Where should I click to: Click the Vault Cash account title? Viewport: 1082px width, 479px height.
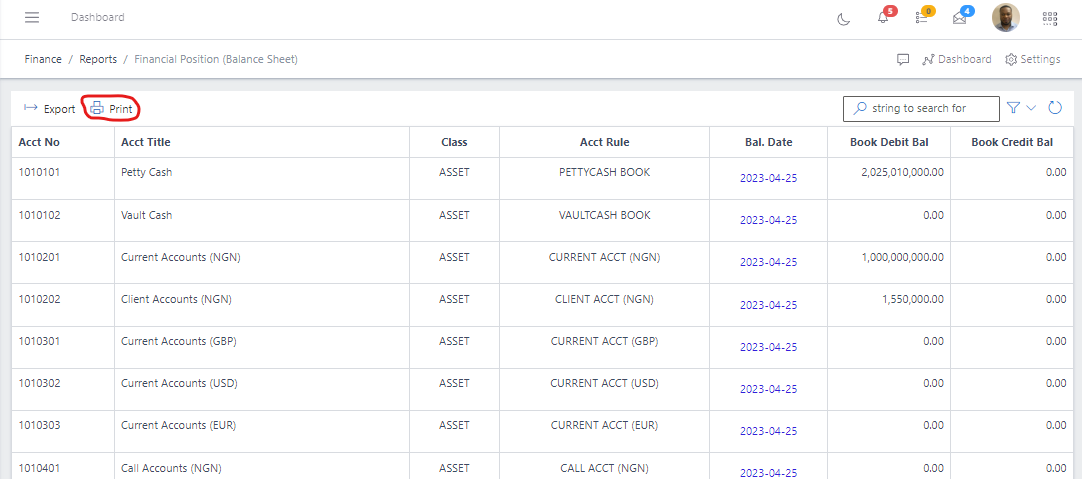tap(146, 215)
